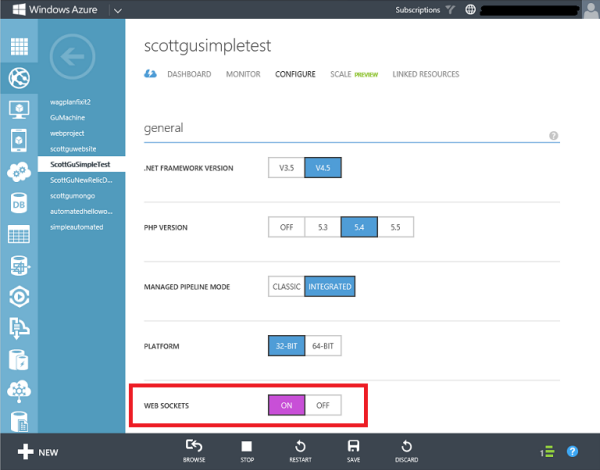Open the notifications list icon
This screenshot has height=470, width=600.
(547, 452)
